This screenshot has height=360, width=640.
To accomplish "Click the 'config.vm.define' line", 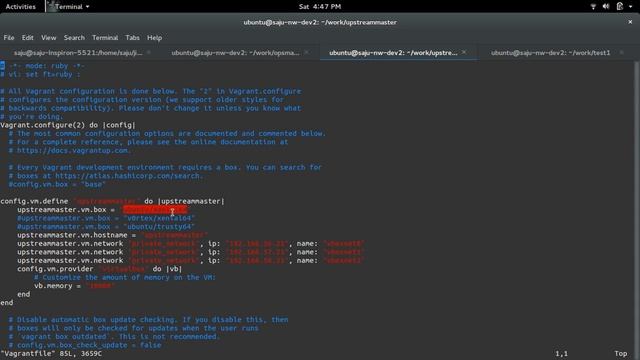I will click(x=112, y=201).
